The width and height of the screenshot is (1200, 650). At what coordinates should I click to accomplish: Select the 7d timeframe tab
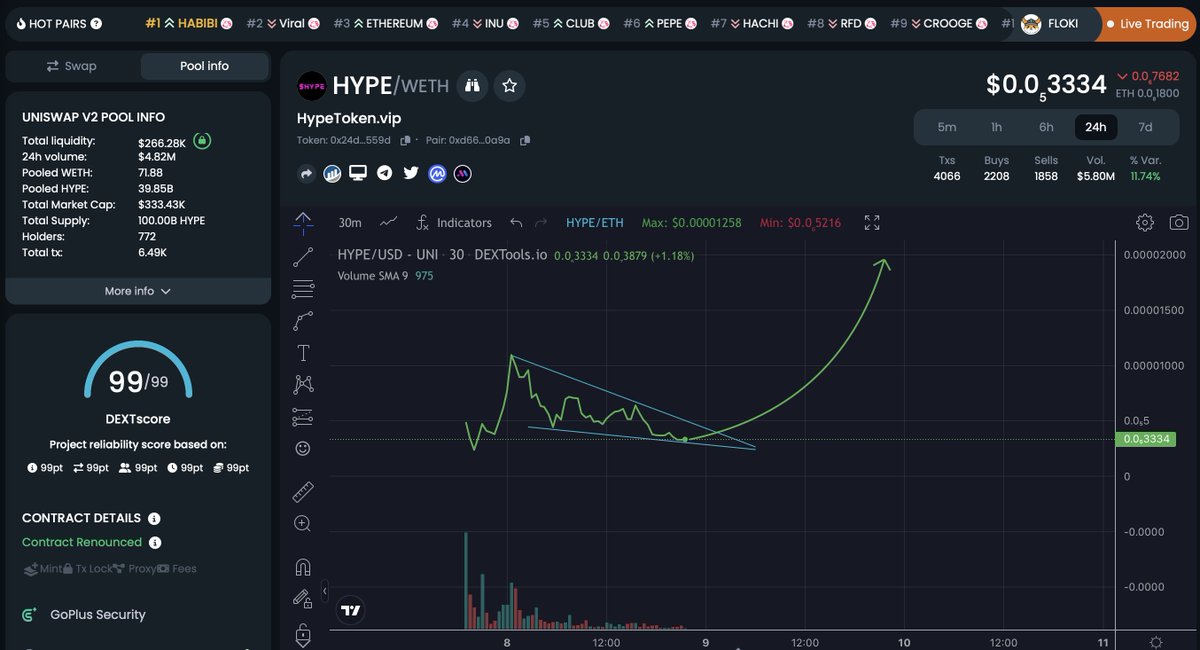(1145, 127)
